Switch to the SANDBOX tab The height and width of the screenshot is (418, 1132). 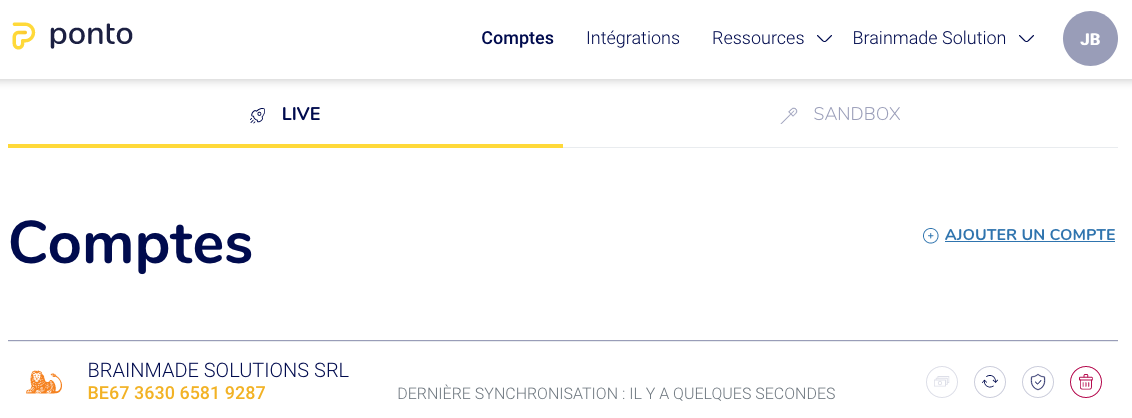pos(840,114)
